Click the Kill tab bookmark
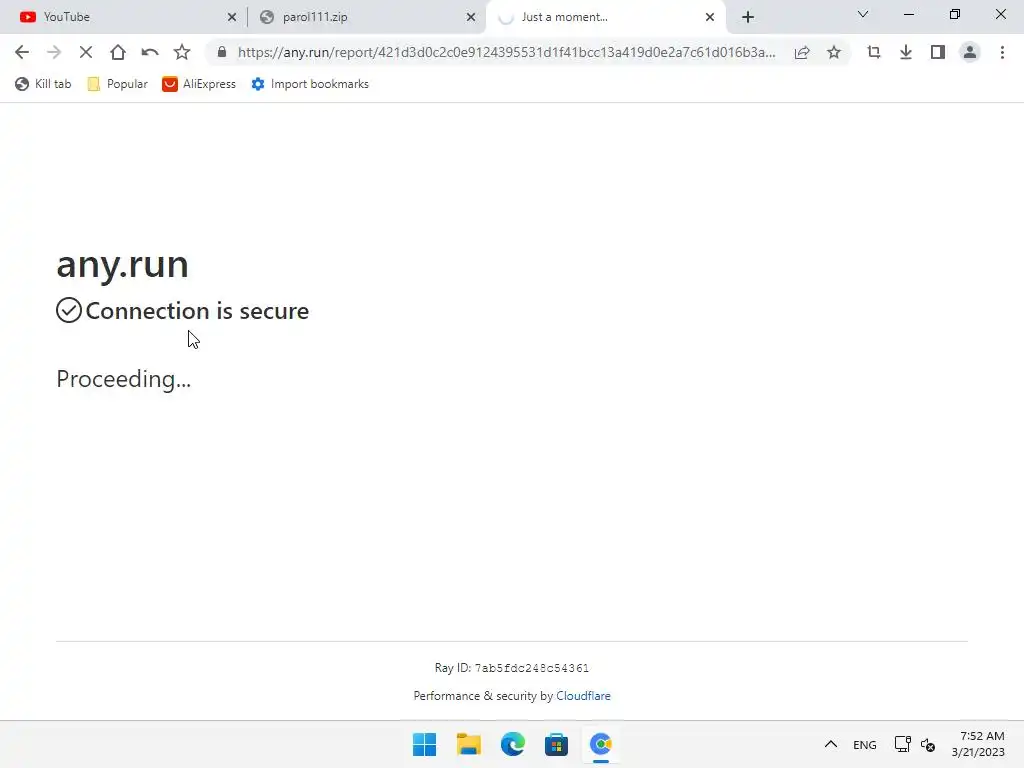Screen dimensions: 1024x768 [43, 84]
